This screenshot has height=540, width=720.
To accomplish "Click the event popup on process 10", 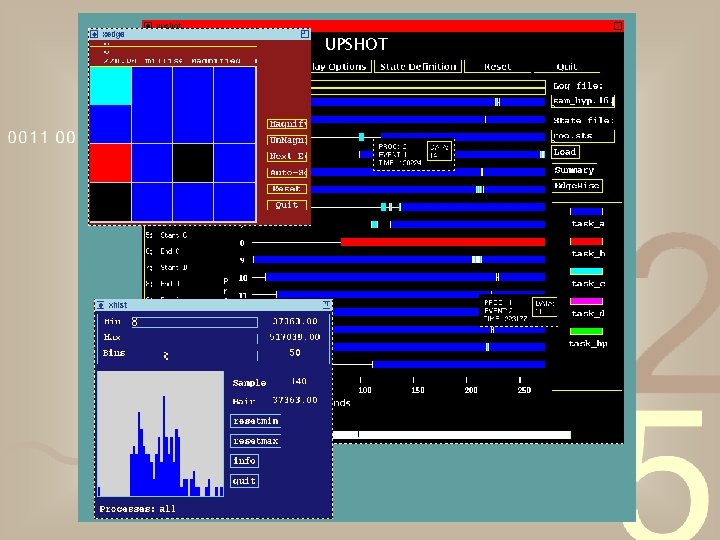I will (x=519, y=310).
